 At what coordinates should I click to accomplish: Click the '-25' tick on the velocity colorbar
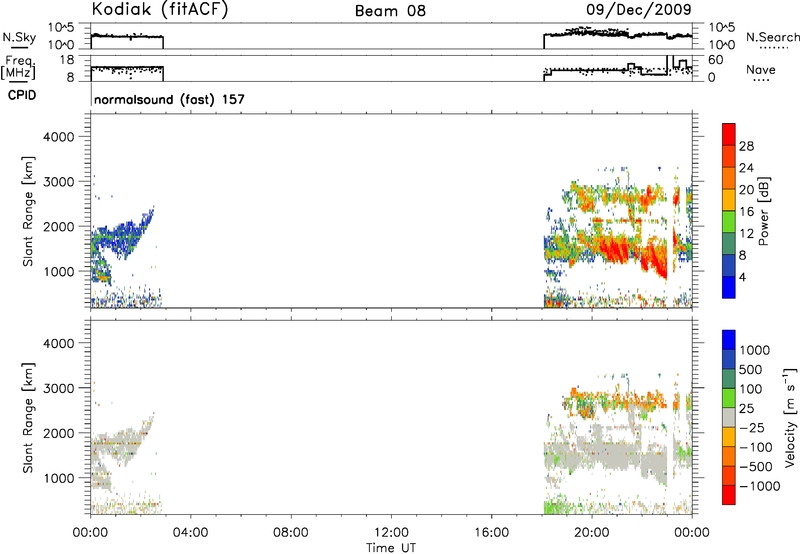(752, 427)
